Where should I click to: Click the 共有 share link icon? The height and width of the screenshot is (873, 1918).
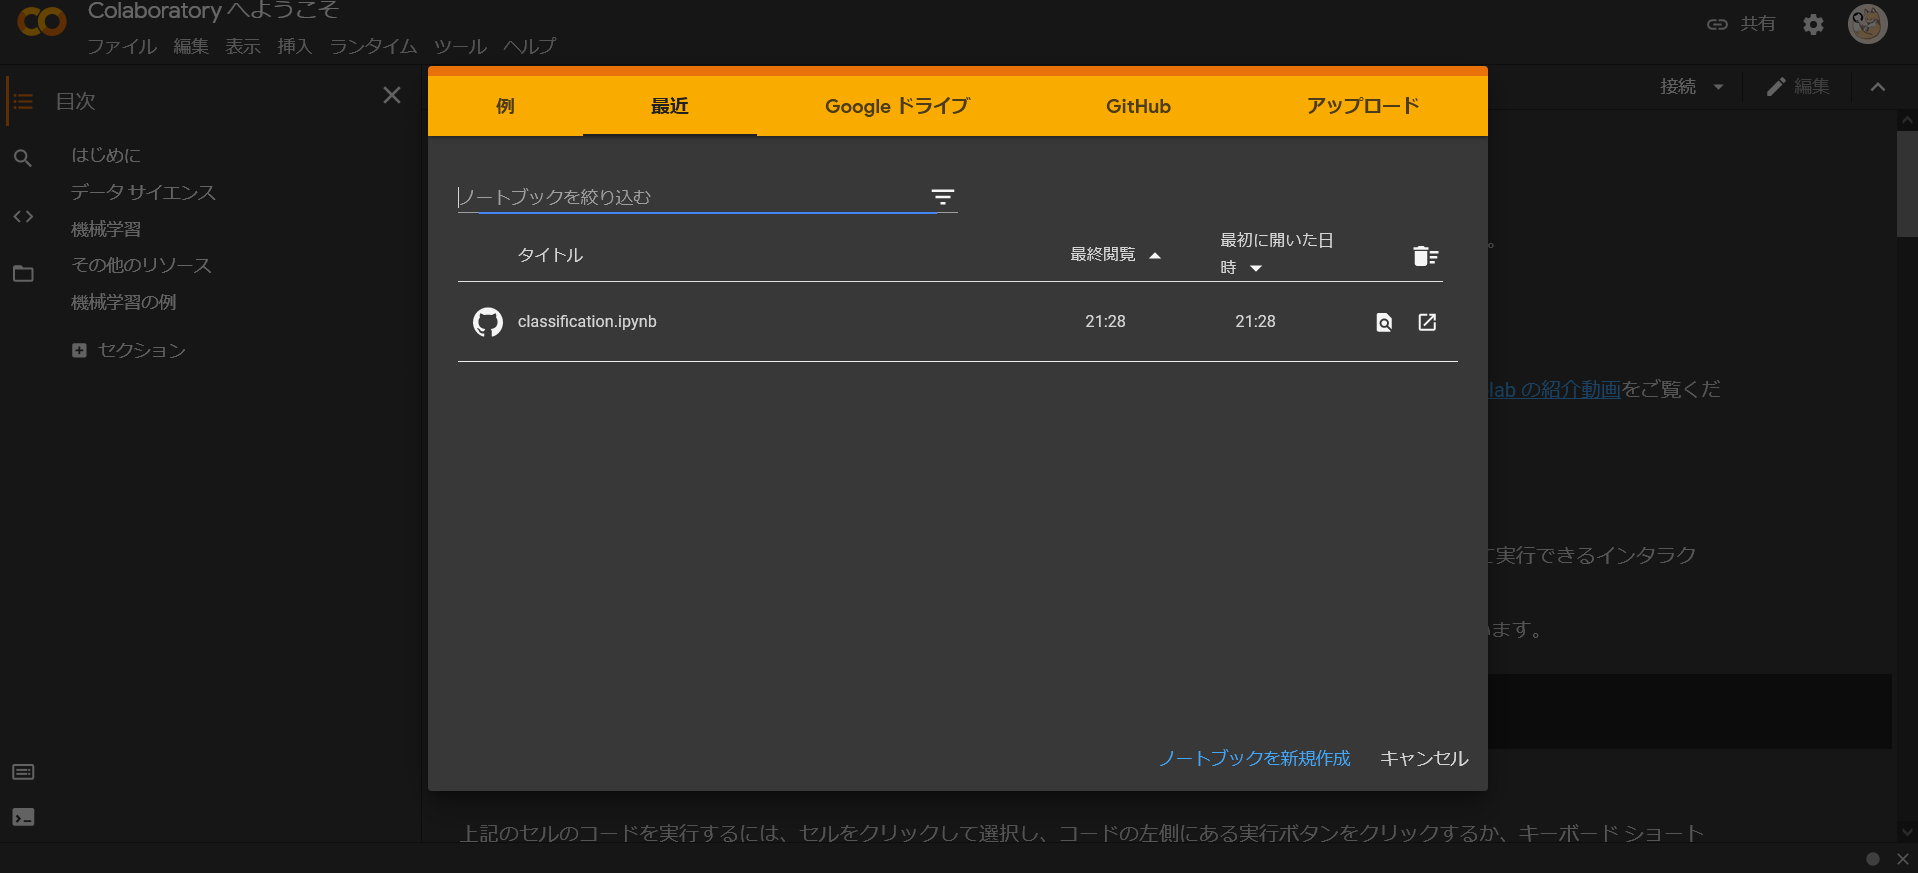1717,24
